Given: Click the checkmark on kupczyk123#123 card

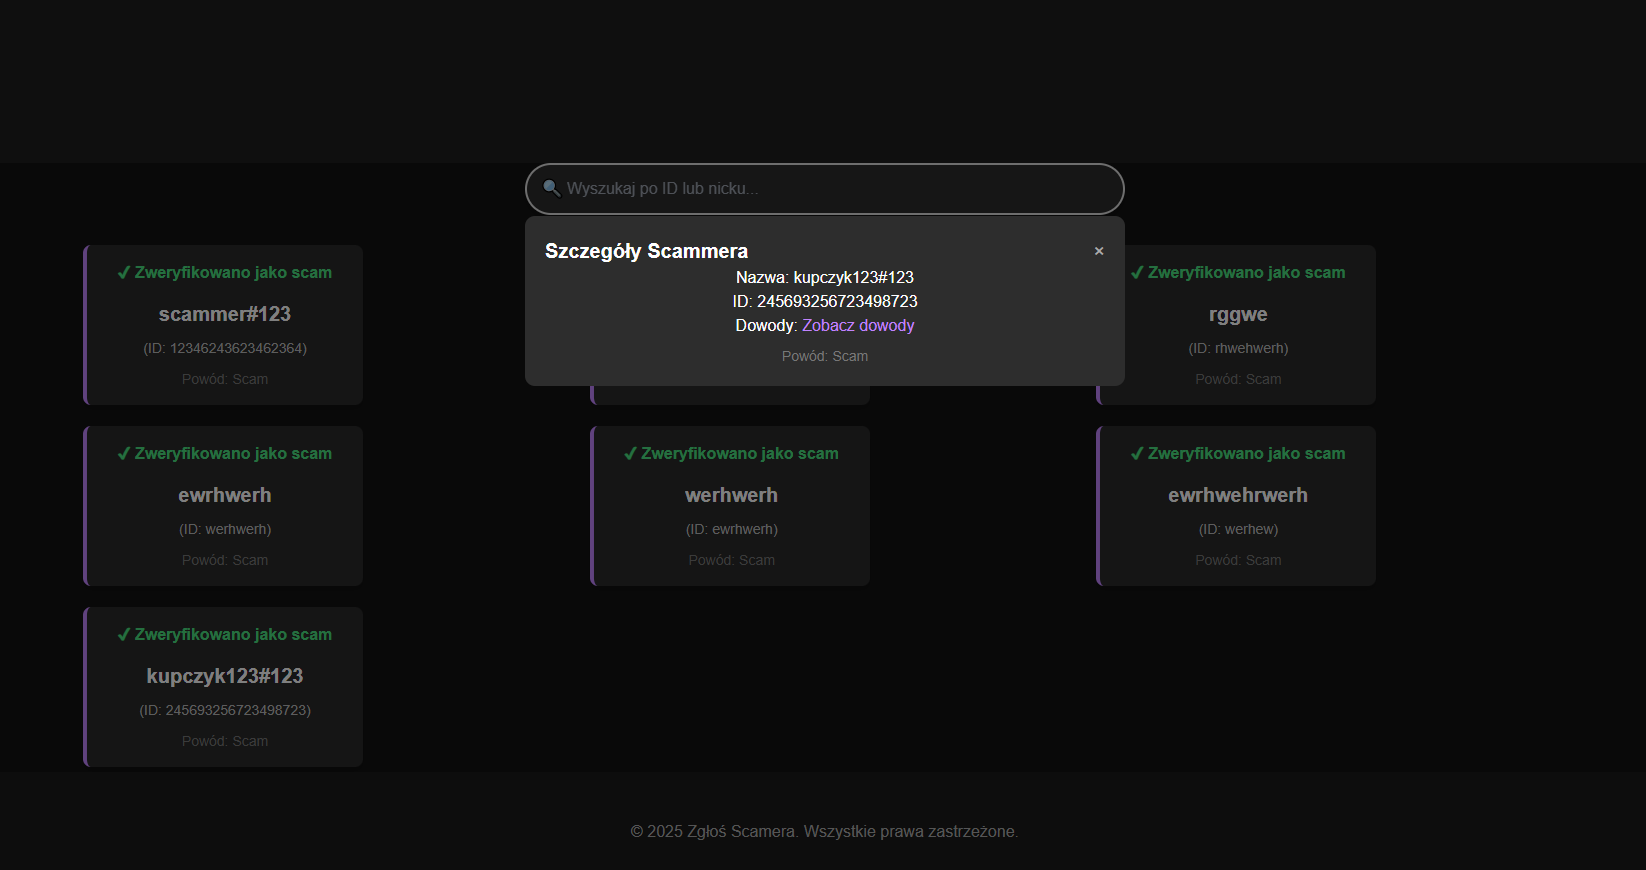Looking at the screenshot, I should [124, 634].
